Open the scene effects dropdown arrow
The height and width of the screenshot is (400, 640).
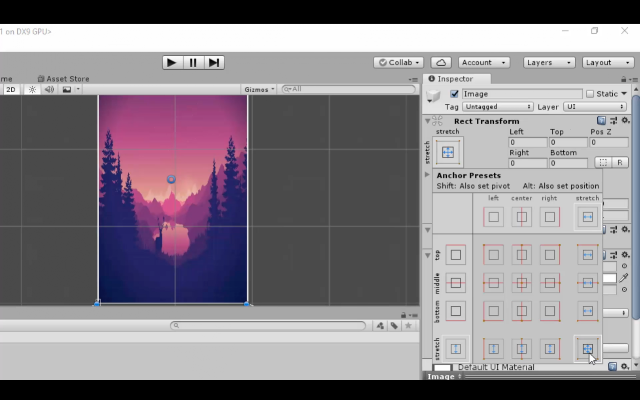(x=78, y=89)
